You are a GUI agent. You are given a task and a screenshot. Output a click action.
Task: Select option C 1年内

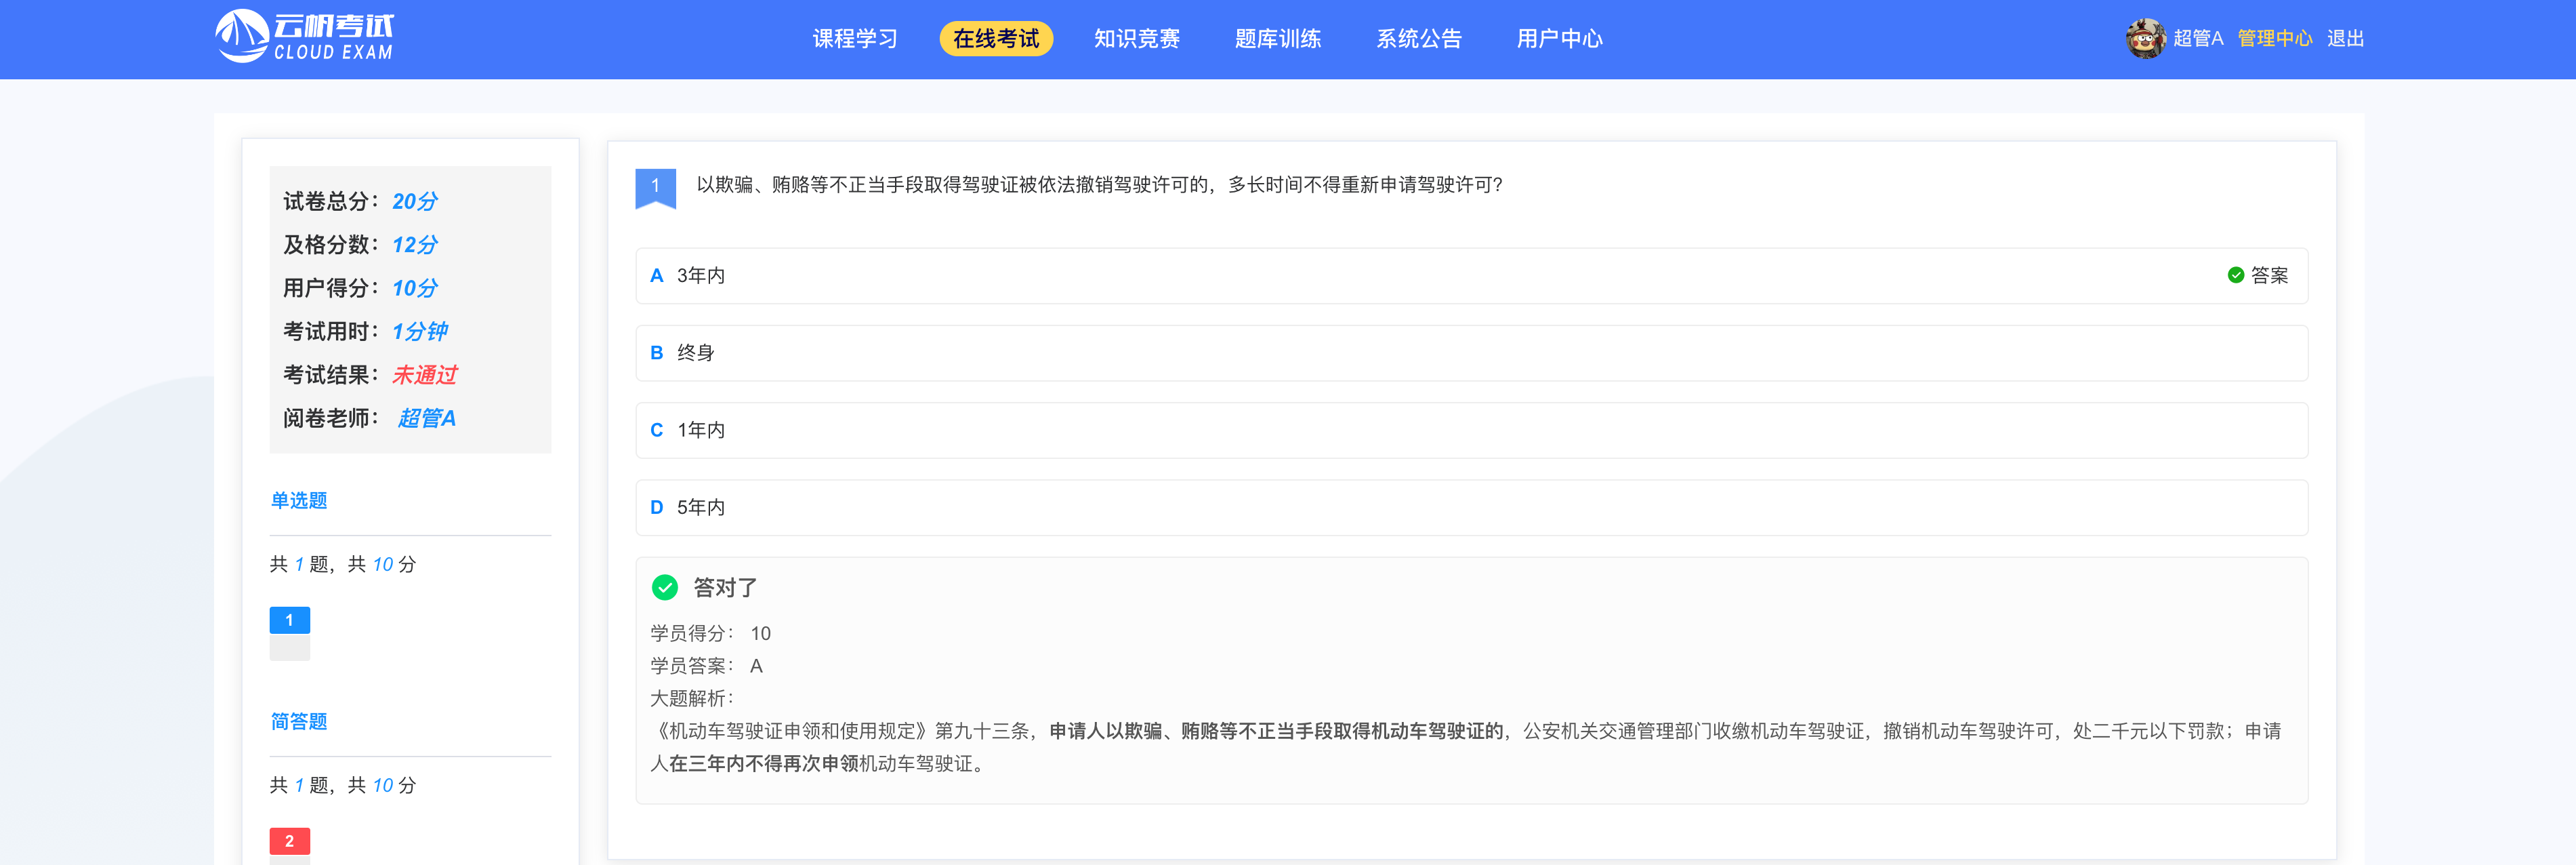(1471, 430)
